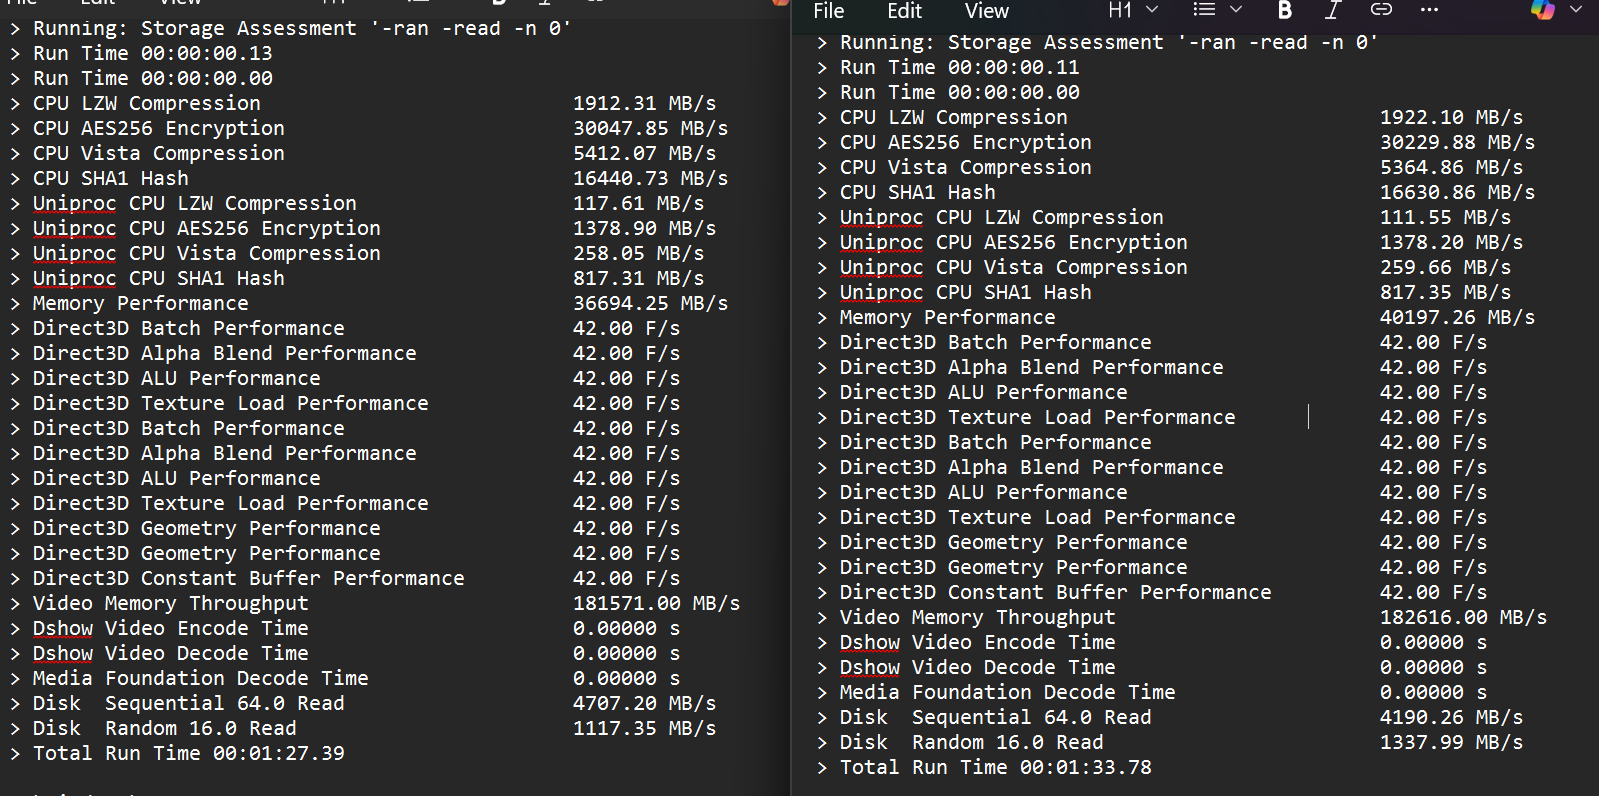Click the 1337.99 MB/s Disk Random value
Screen dimensions: 1599x796
1451,742
